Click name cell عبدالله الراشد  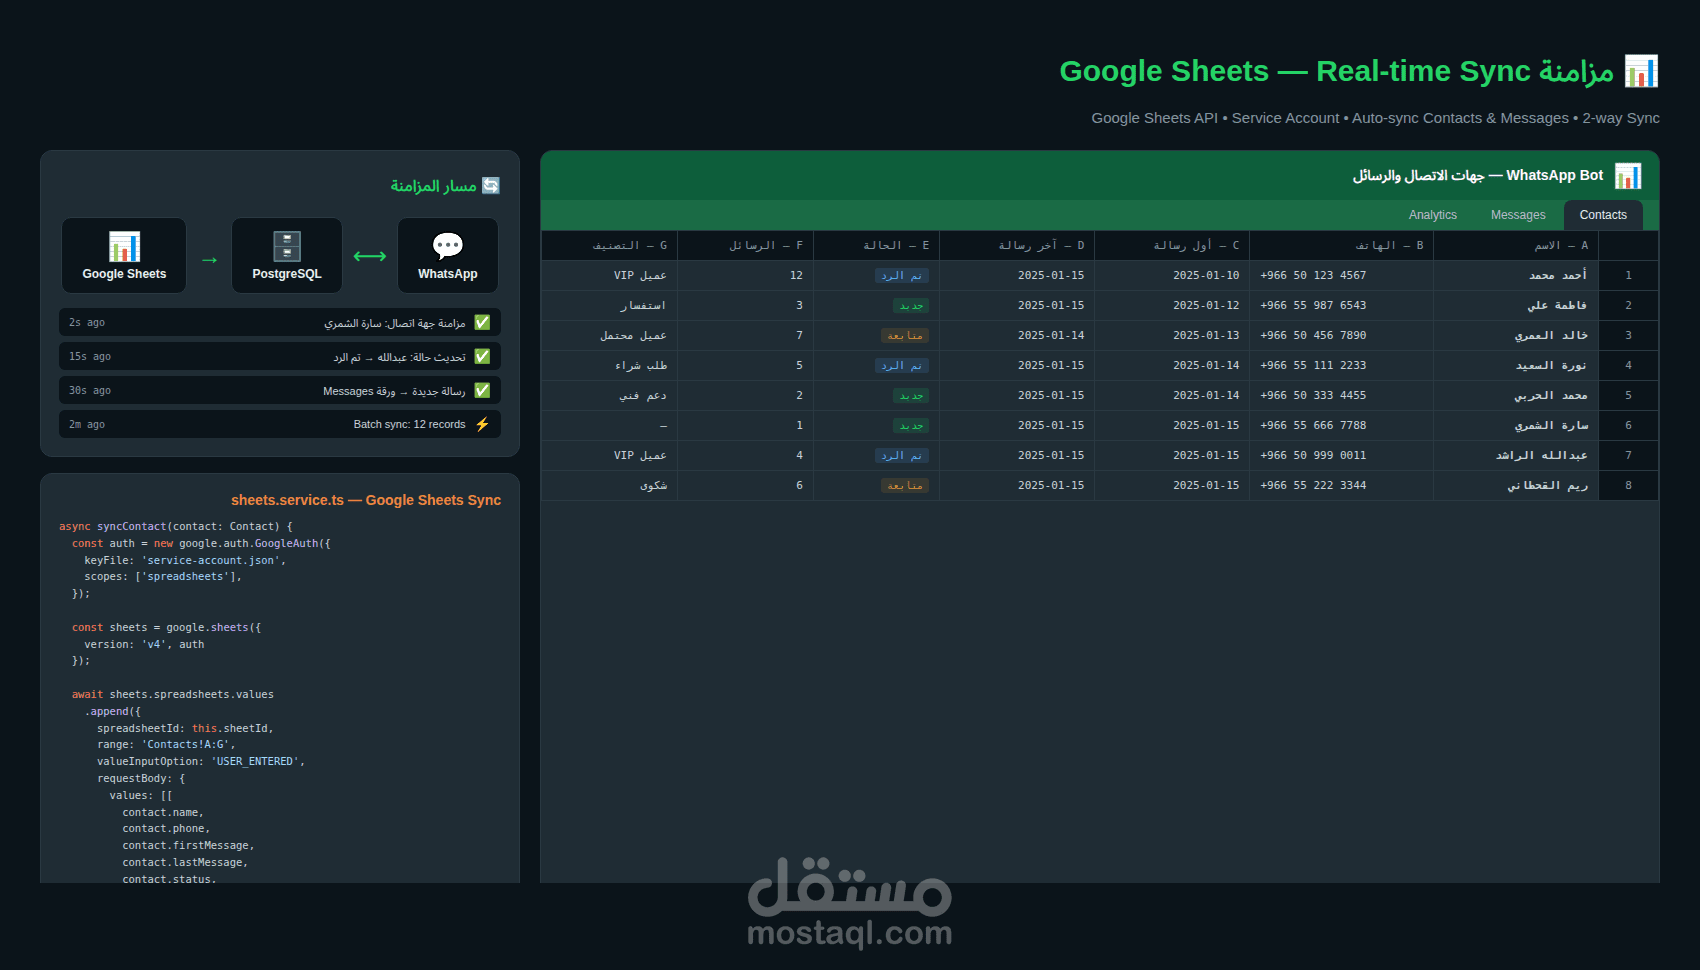[x=1516, y=455]
